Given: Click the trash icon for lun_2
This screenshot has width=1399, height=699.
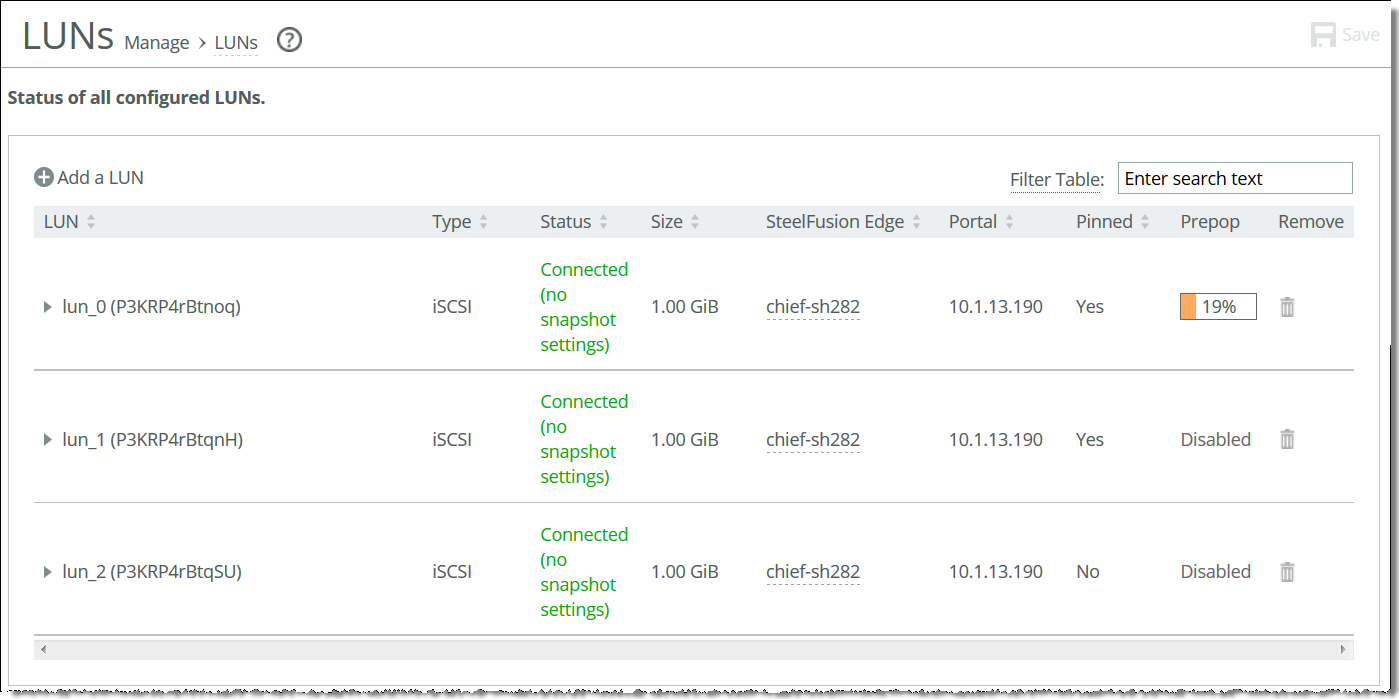Looking at the screenshot, I should 1287,572.
